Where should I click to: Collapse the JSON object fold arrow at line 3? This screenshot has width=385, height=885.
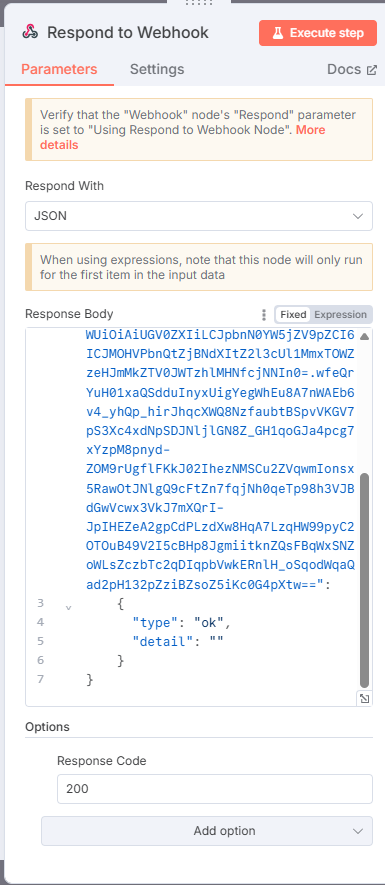pos(69,608)
